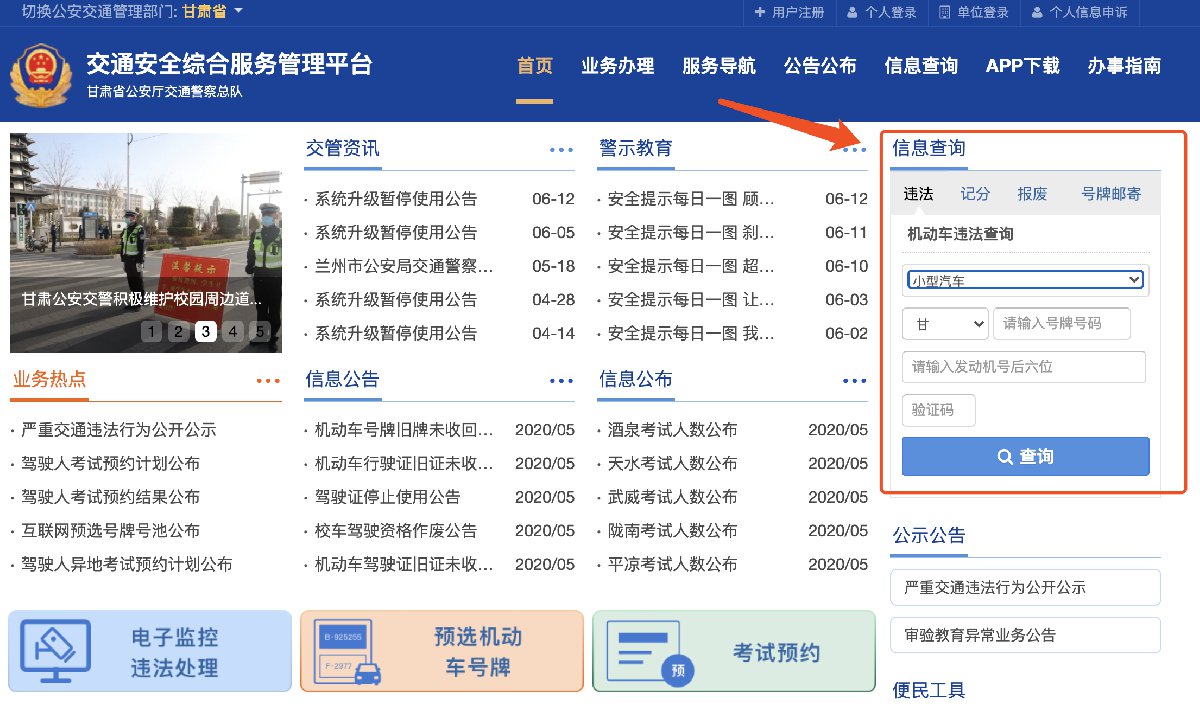1200x706 pixels.
Task: Open the 电子监控违法处理 card
Action: (x=149, y=651)
